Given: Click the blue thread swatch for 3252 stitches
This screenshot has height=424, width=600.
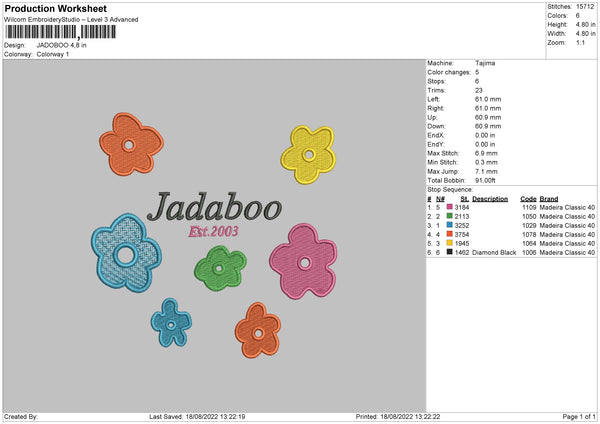Looking at the screenshot, I should coord(450,225).
